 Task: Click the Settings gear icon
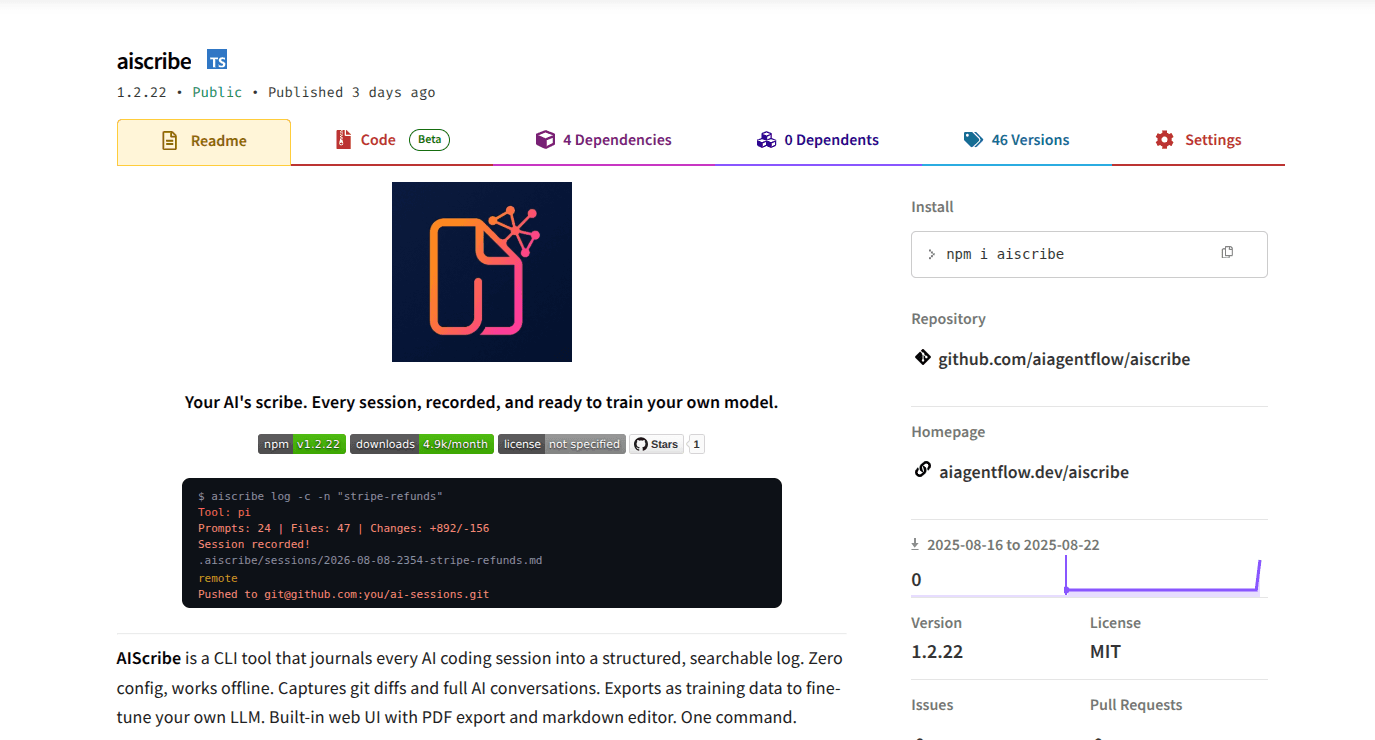click(1165, 140)
